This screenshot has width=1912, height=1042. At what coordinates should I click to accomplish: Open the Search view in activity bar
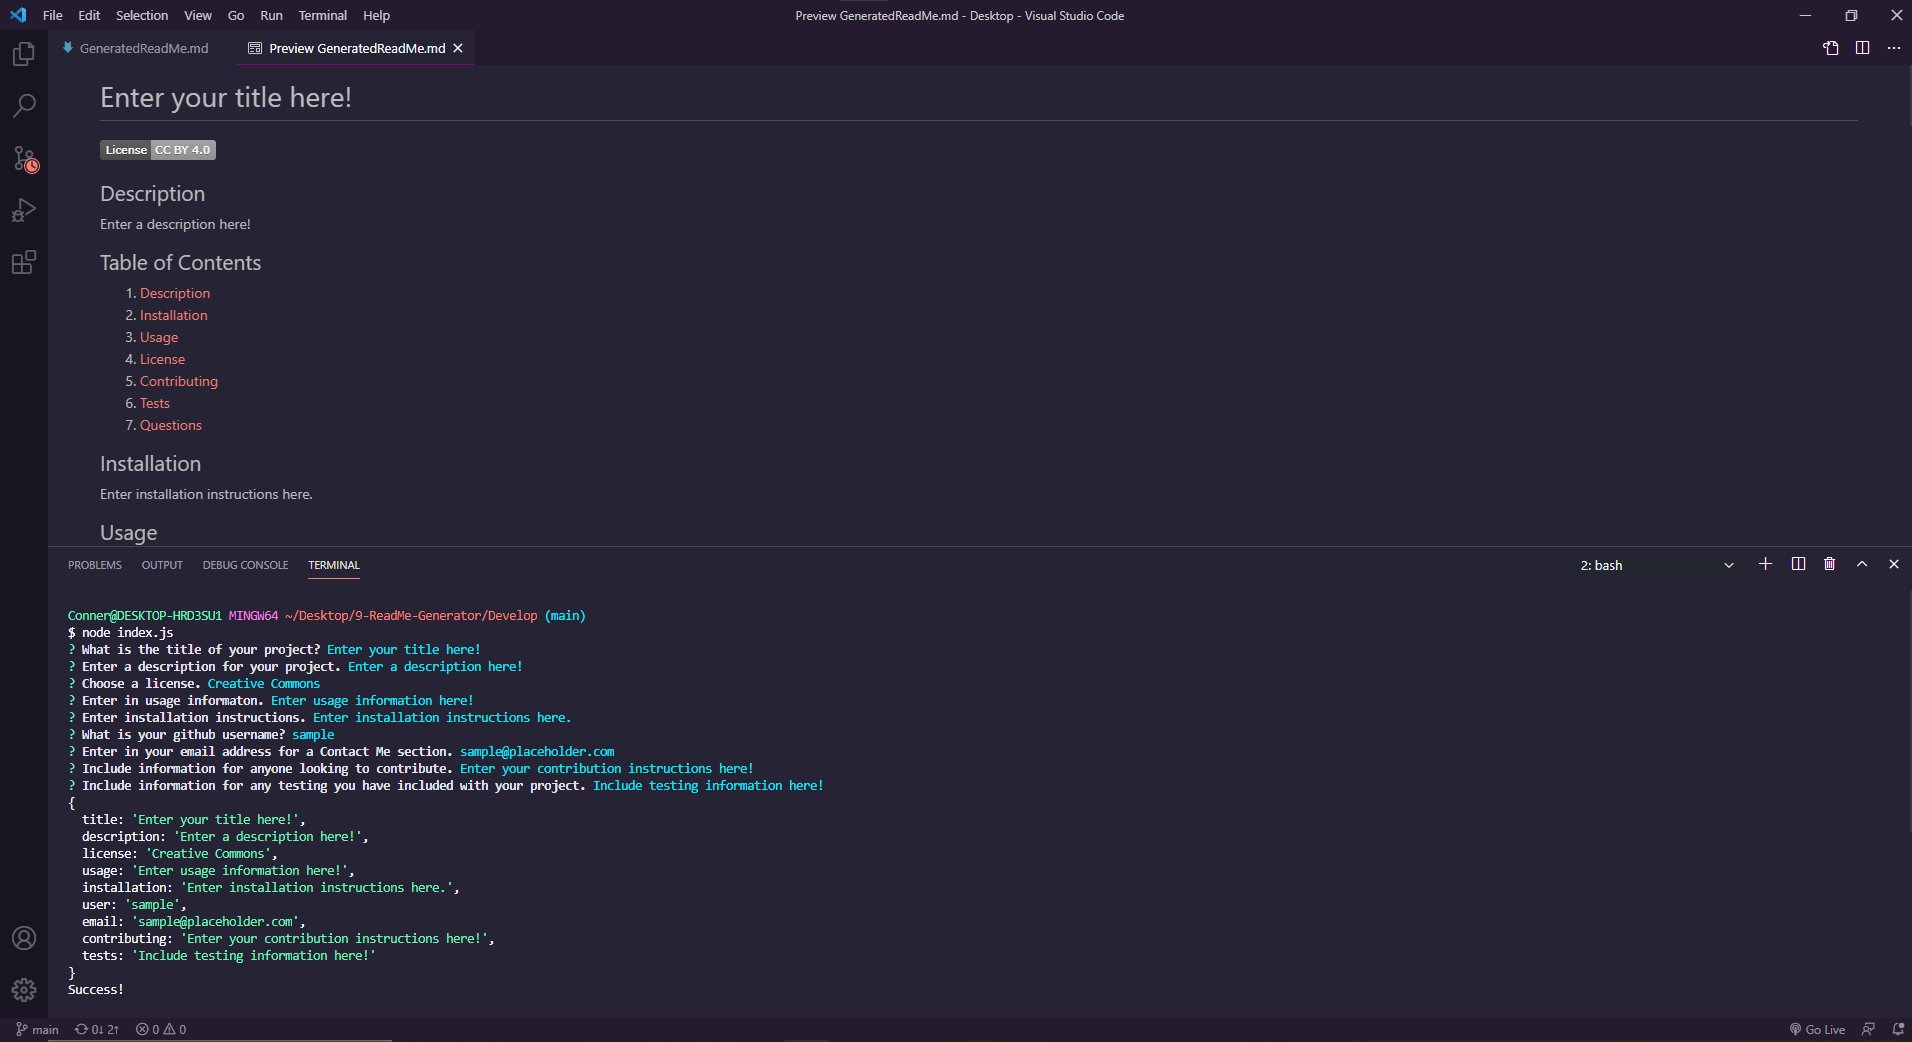click(24, 106)
